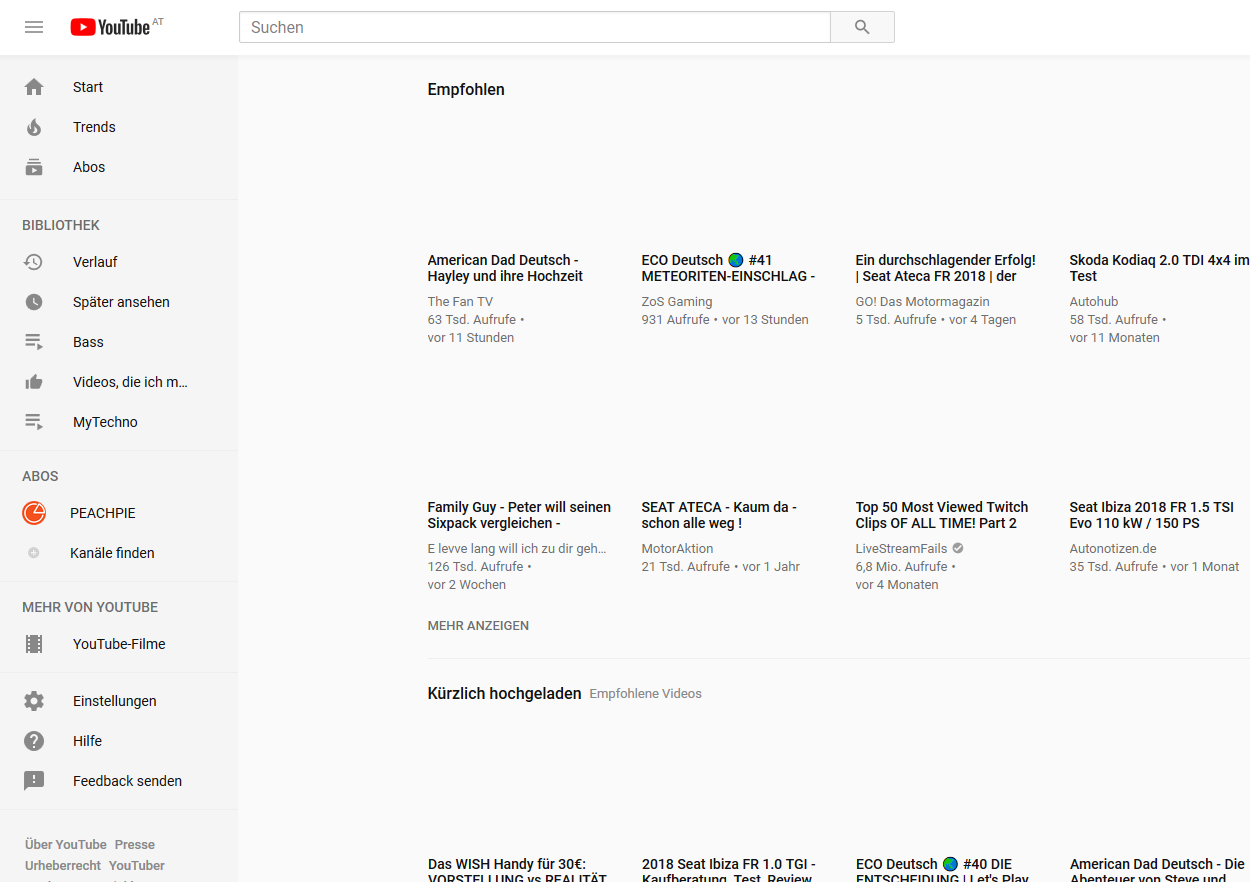This screenshot has width=1250, height=882.
Task: Click Kanäle finden link
Action: [112, 553]
